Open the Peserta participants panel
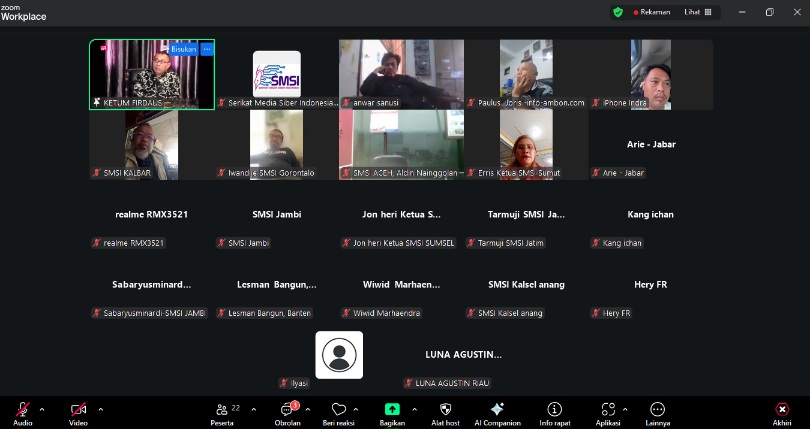The height and width of the screenshot is (429, 810). click(x=222, y=410)
